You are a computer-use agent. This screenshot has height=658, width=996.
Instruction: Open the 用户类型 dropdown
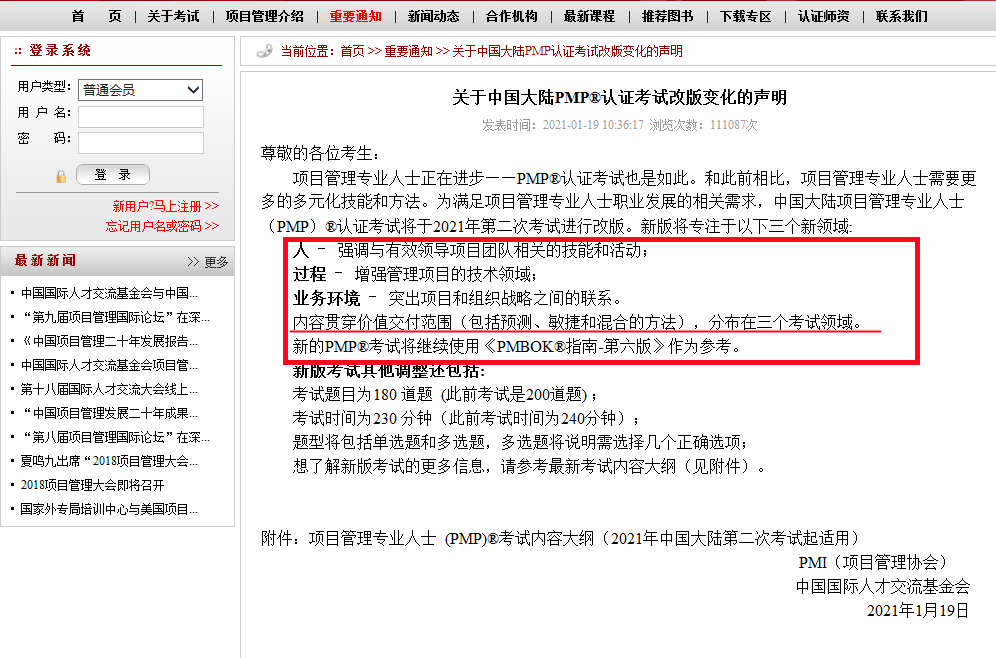141,90
